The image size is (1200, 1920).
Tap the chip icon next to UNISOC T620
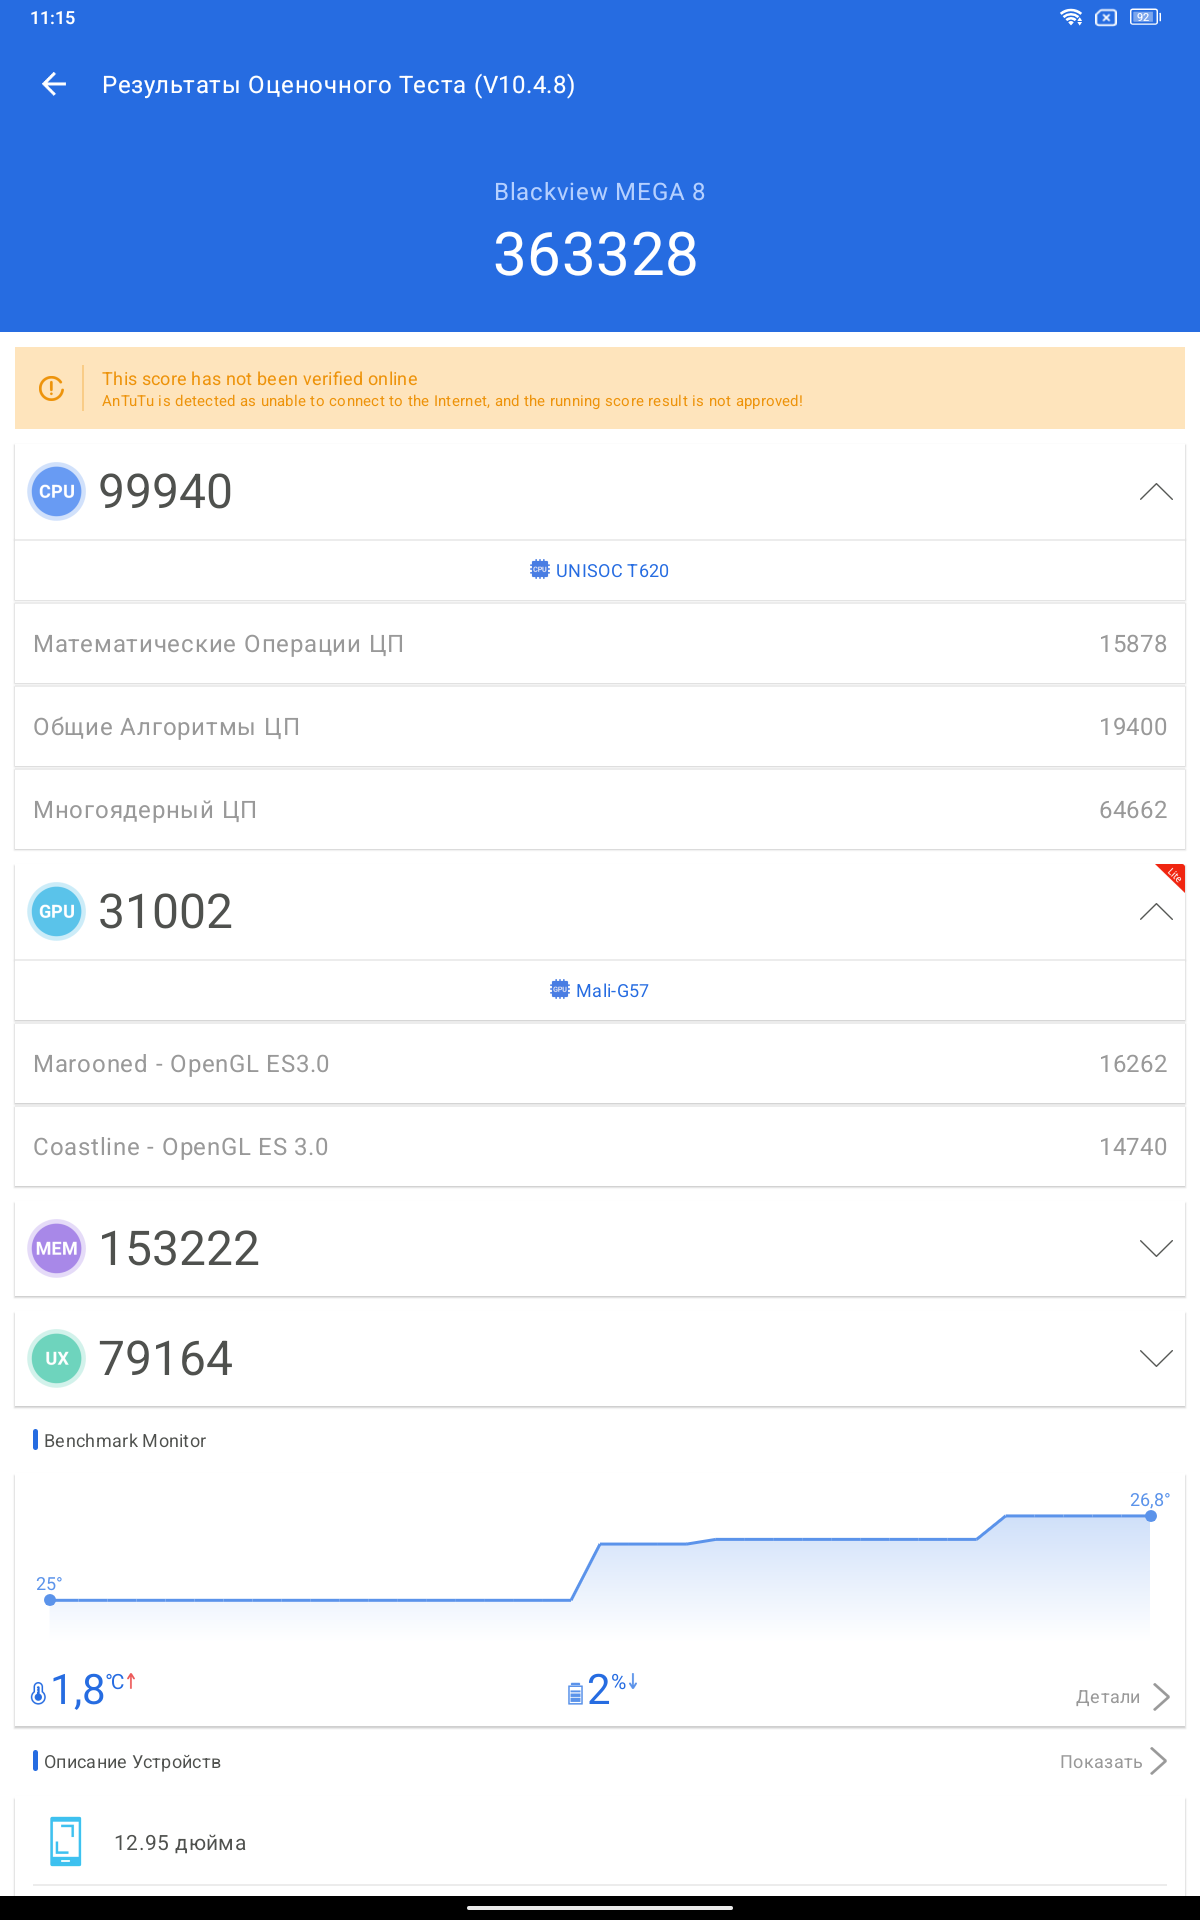click(539, 570)
